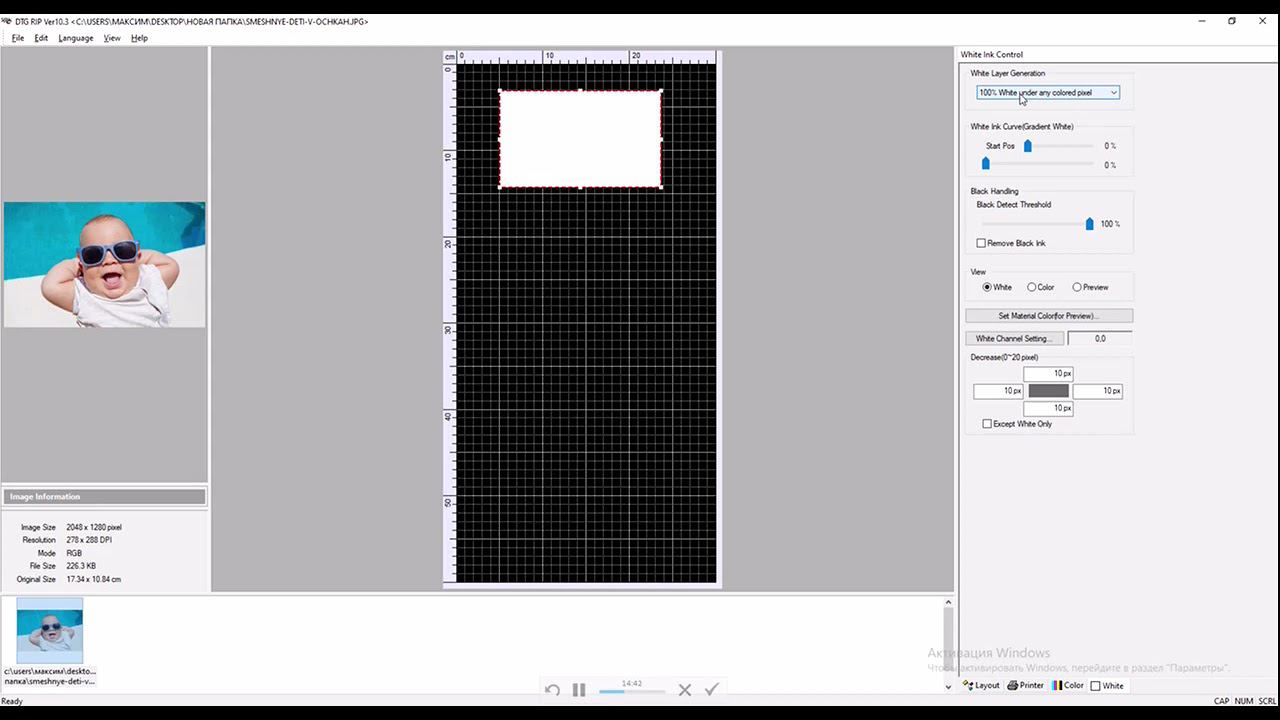Click the recording progress bar
This screenshot has width=1280, height=720.
coord(632,691)
